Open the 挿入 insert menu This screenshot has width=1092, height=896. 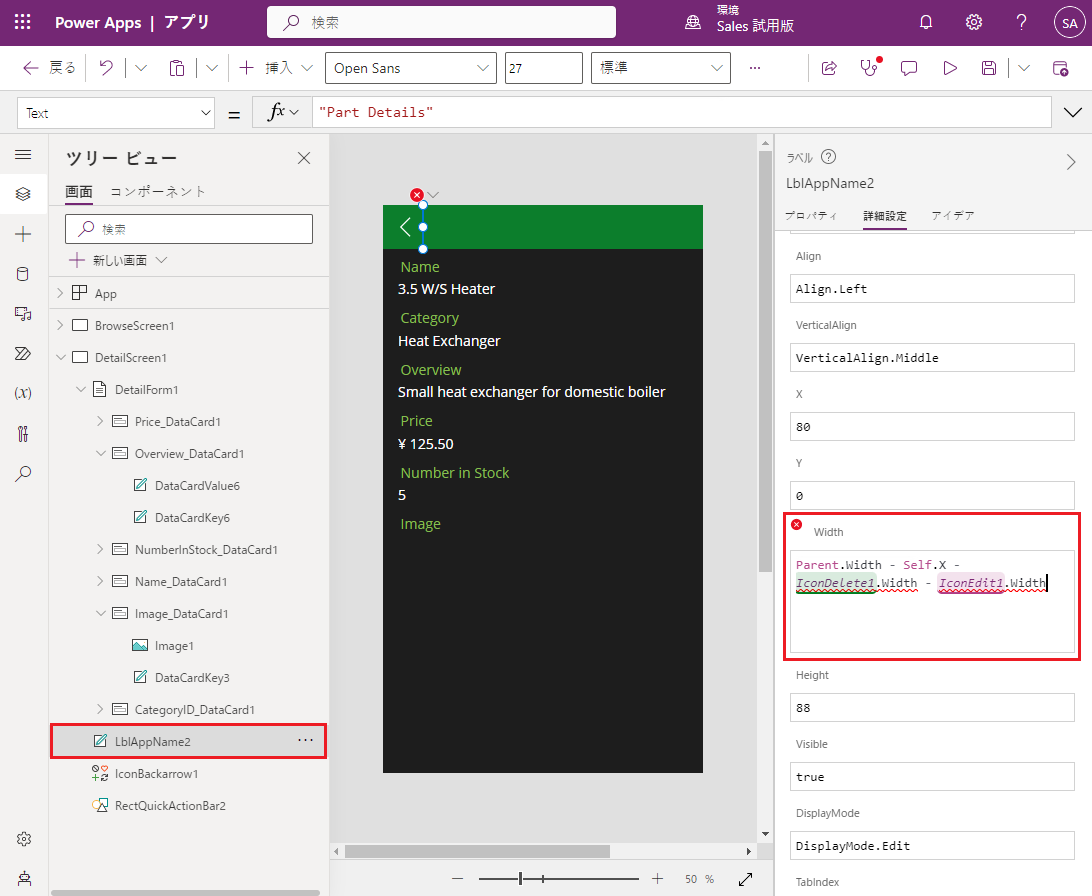tap(276, 68)
